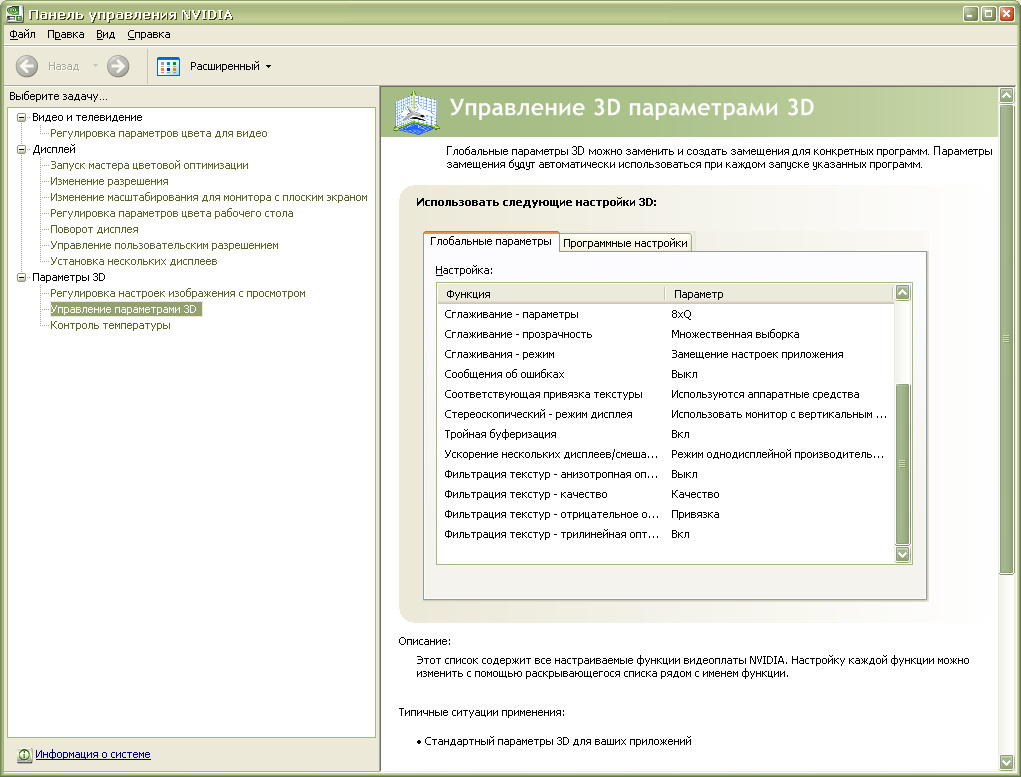The width and height of the screenshot is (1021, 777).
Task: Collapse the Параметры 3D tree node
Action: point(21,277)
